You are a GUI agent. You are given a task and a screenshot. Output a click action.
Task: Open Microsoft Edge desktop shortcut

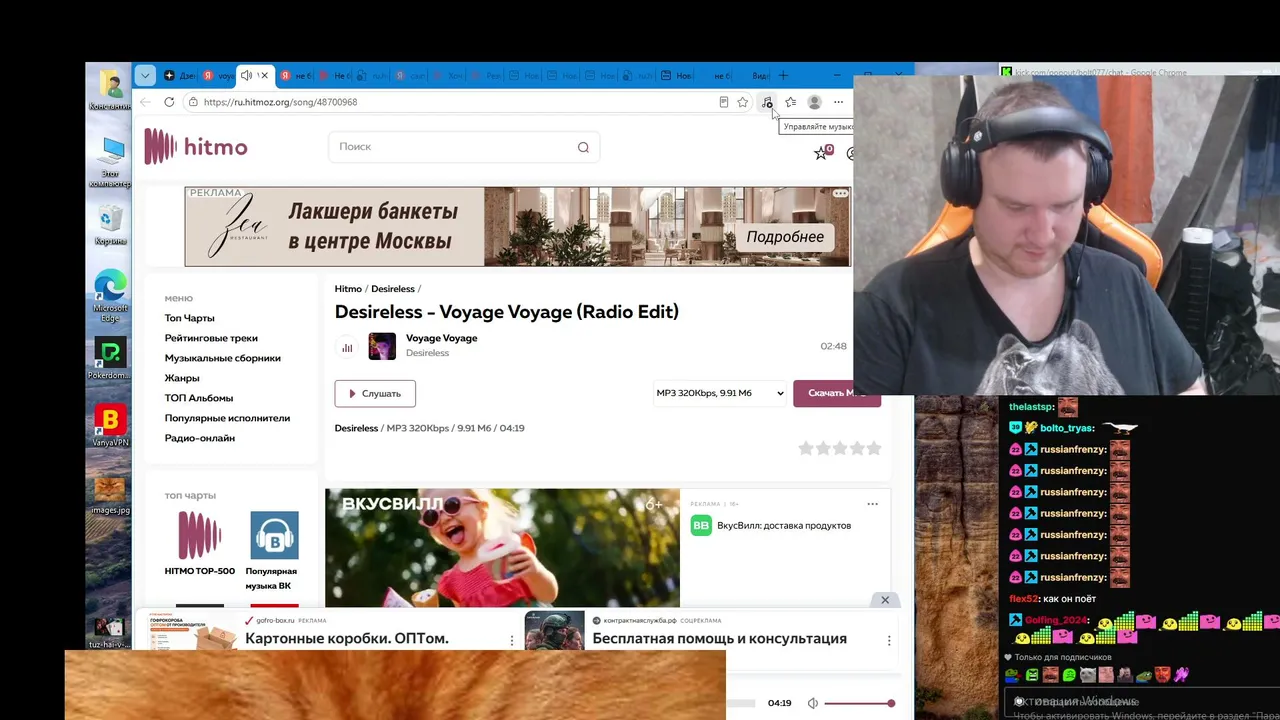[x=110, y=295]
